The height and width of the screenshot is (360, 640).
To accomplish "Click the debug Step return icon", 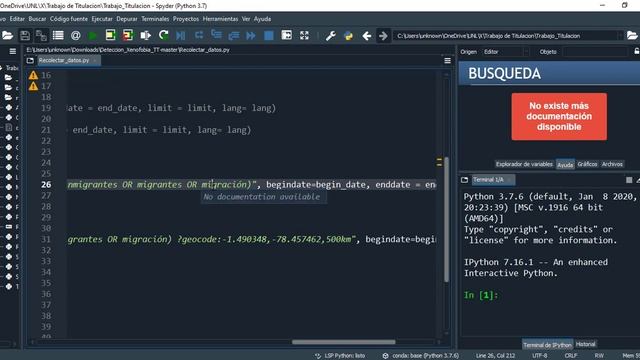I will coord(233,36).
